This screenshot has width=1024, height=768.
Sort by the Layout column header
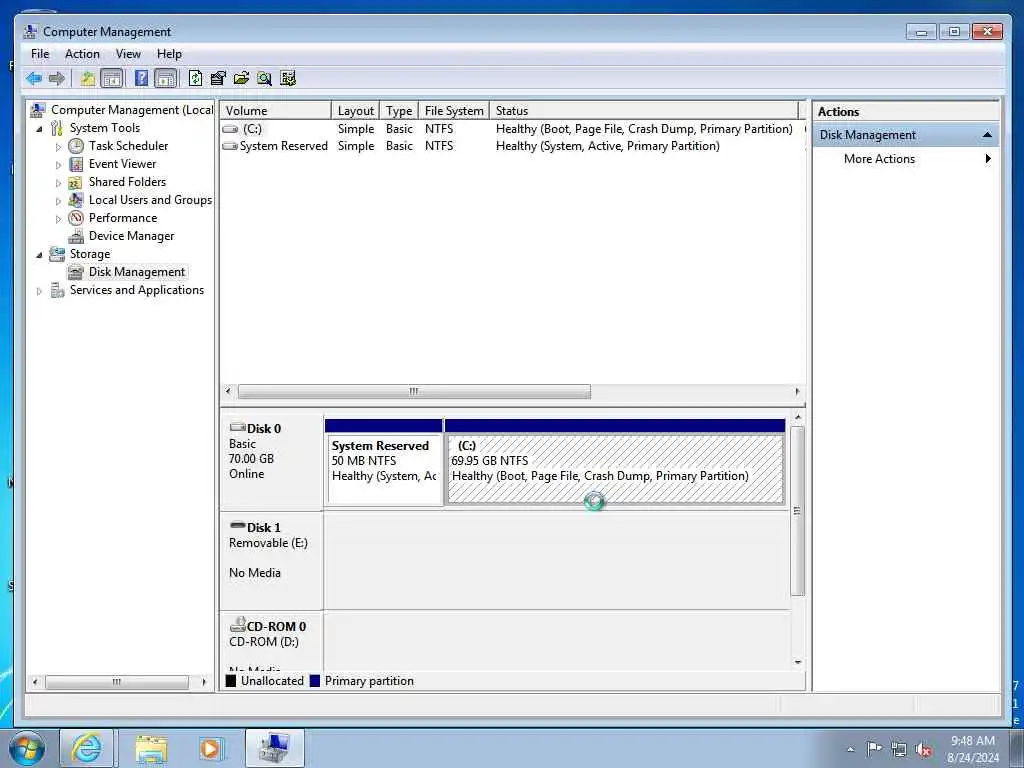355,110
